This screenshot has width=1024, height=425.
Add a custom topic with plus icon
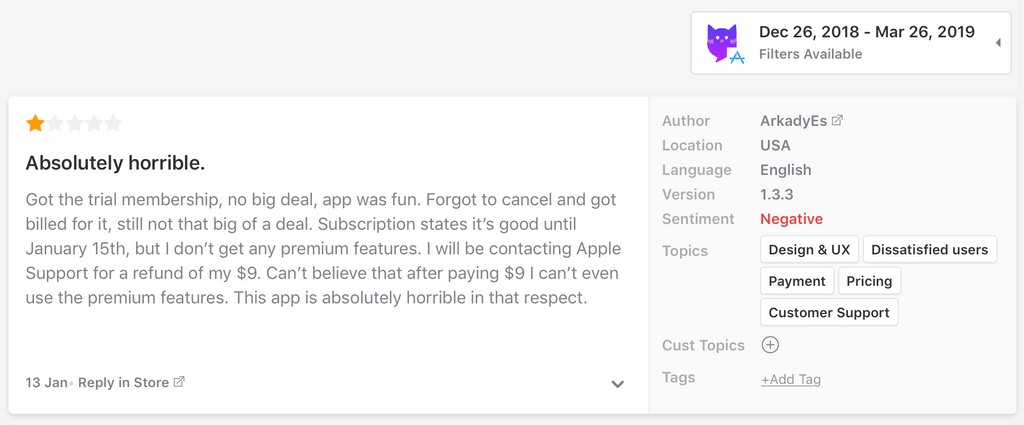(x=771, y=345)
